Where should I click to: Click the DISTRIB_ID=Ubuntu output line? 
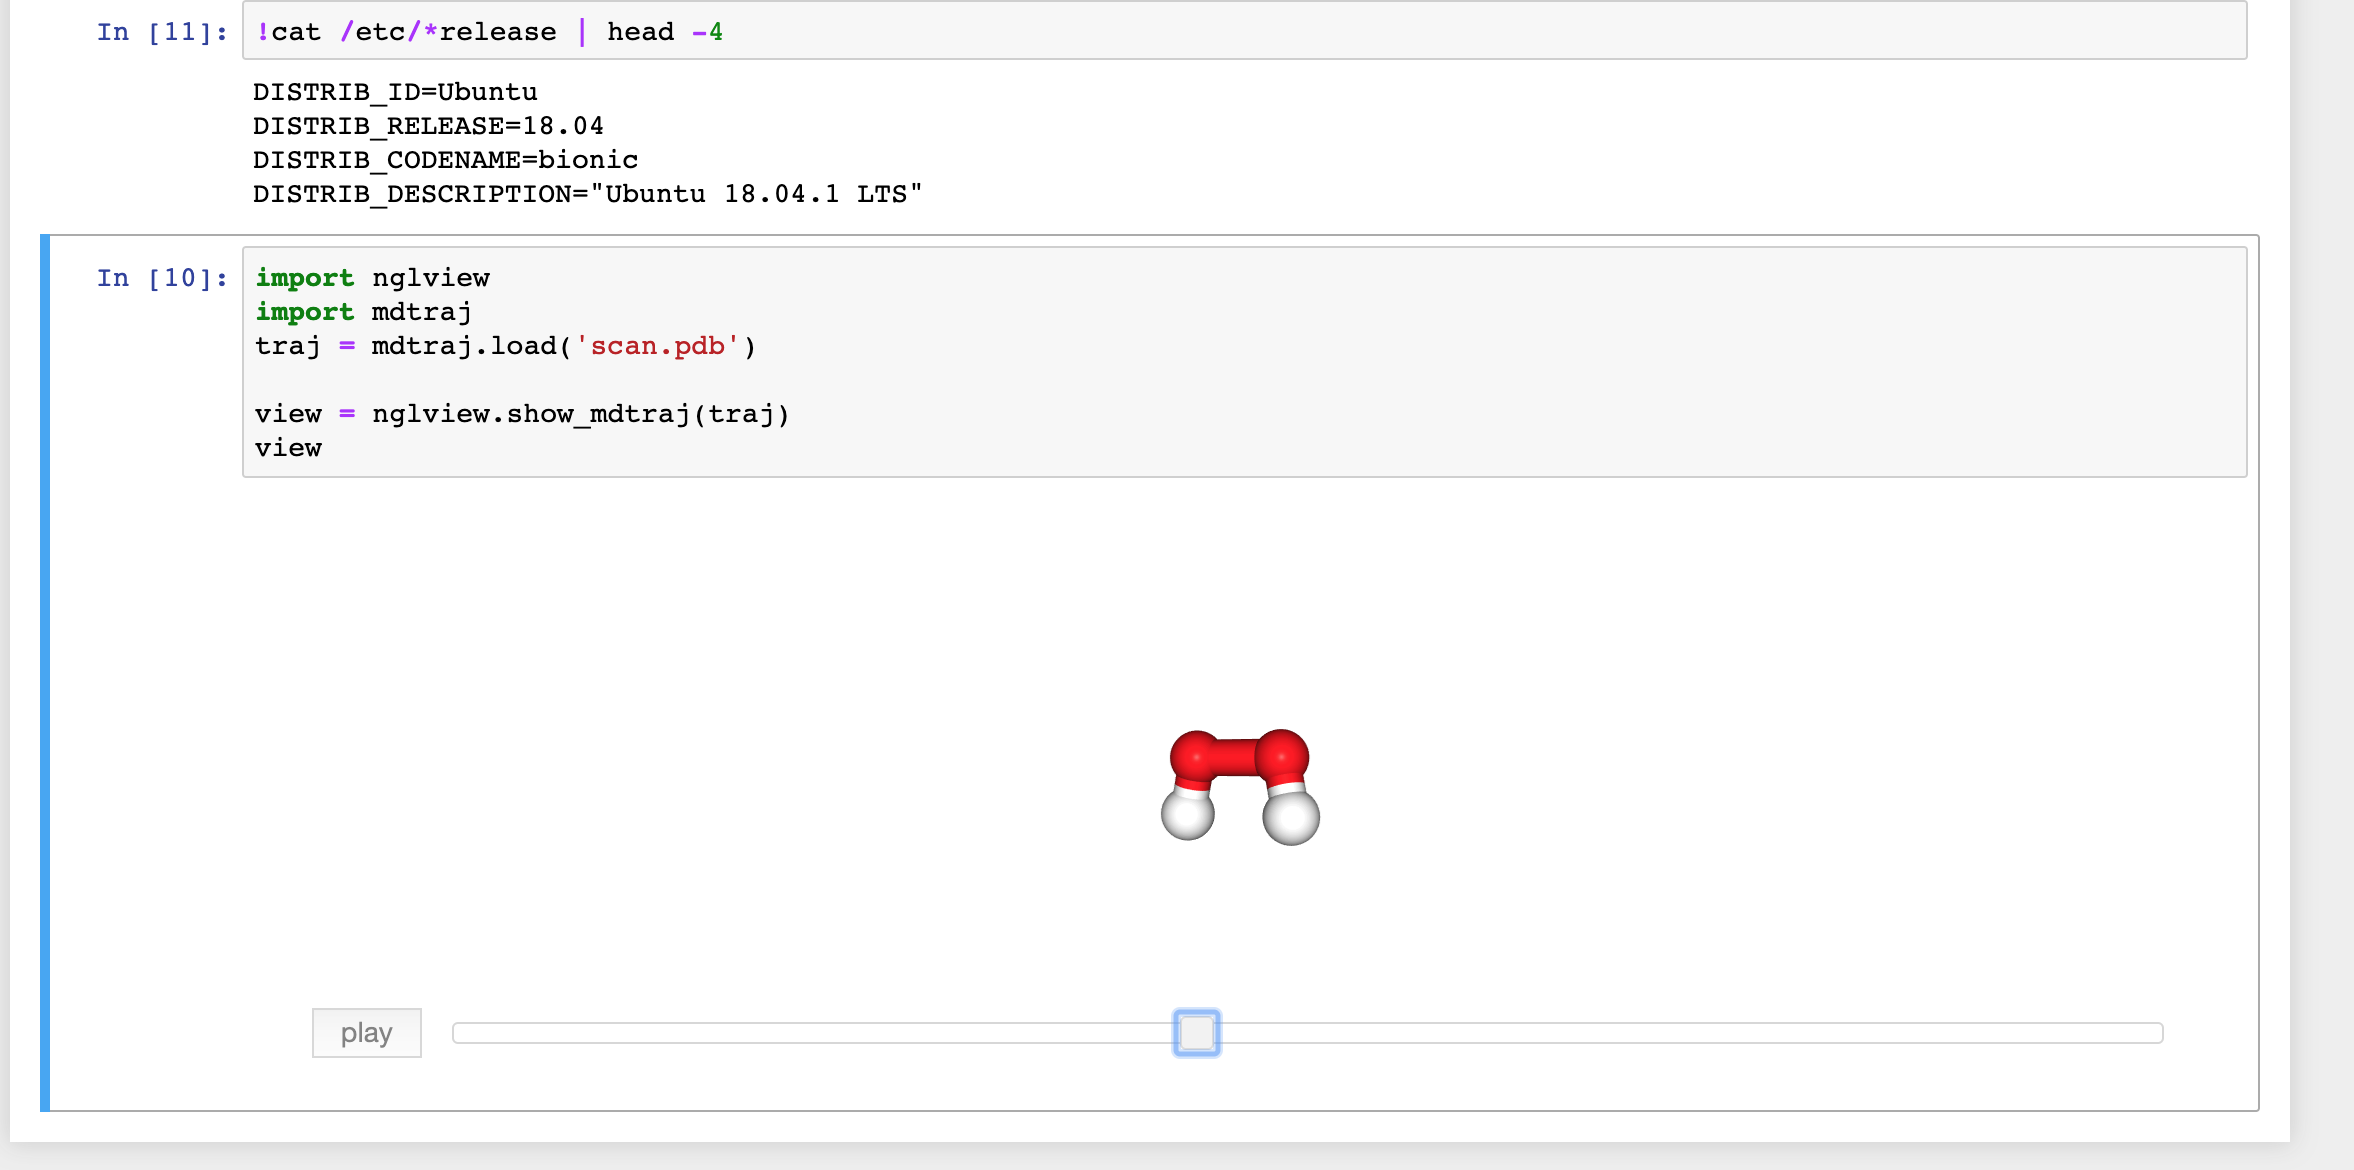coord(394,91)
